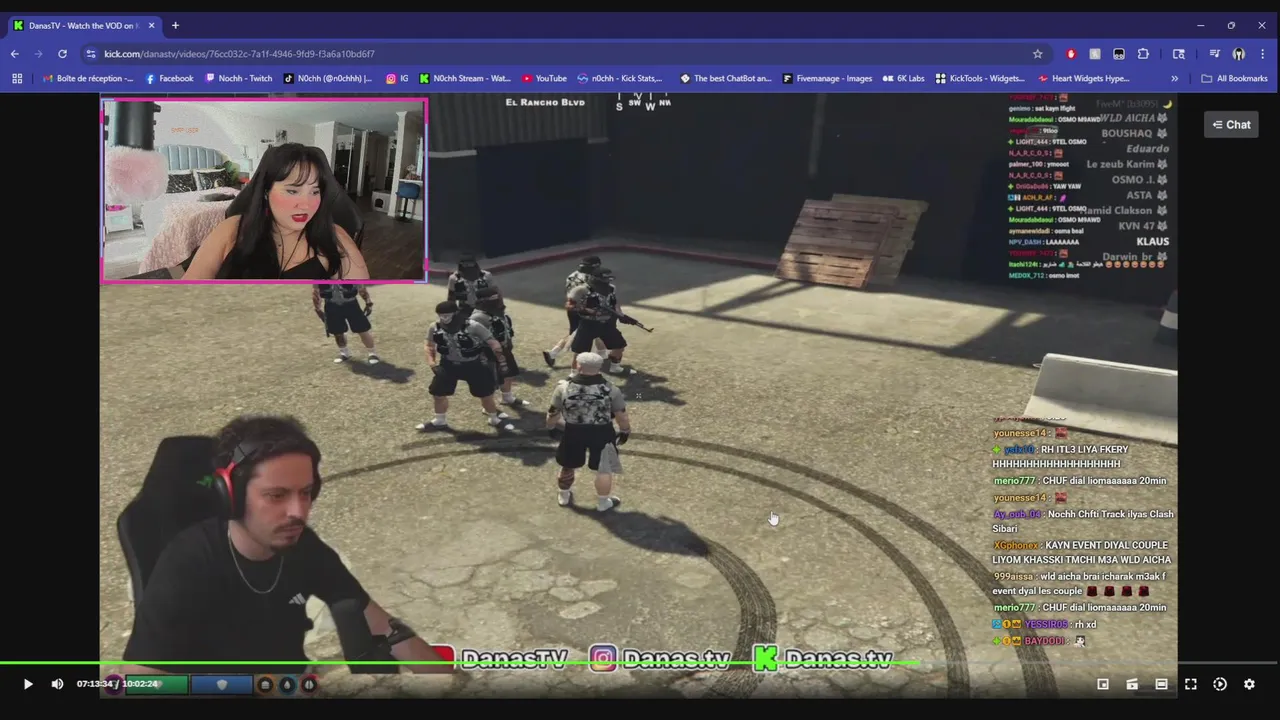1280x720 pixels.
Task: Bookmark this page with the star icon
Action: coord(1038,54)
